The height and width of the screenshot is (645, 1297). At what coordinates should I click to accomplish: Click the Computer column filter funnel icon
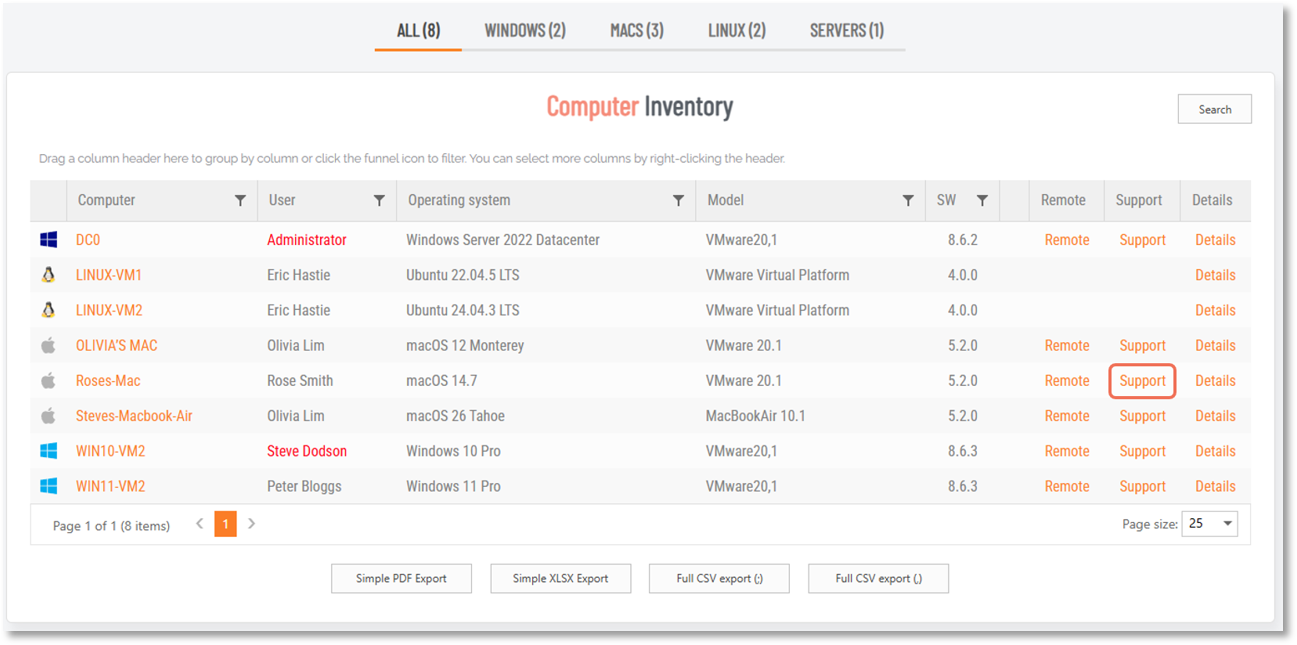coord(240,201)
